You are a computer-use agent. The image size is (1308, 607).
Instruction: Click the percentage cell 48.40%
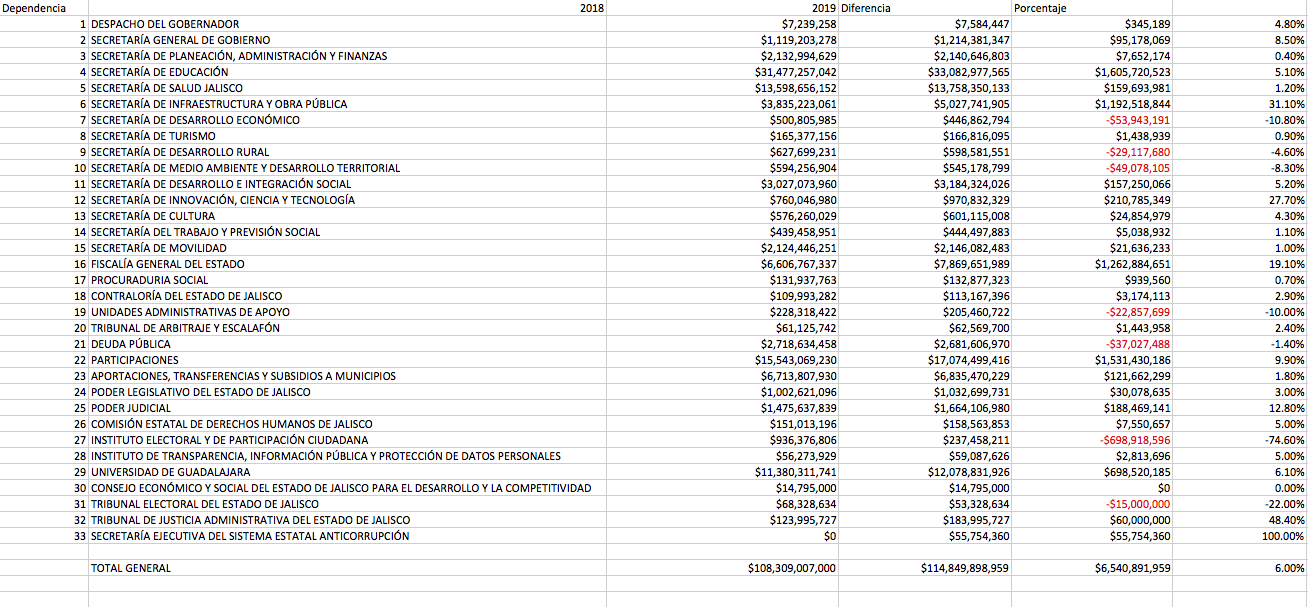click(1240, 520)
